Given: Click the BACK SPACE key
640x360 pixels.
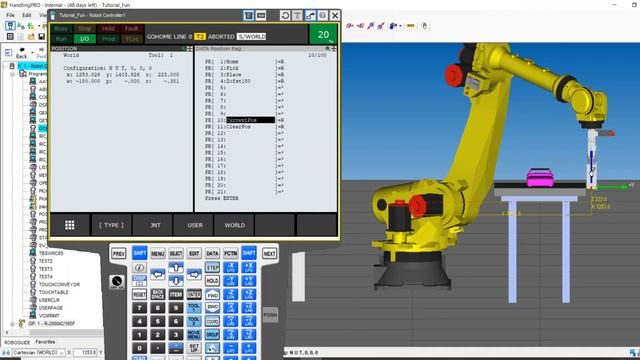Looking at the screenshot, I should coord(158,294).
